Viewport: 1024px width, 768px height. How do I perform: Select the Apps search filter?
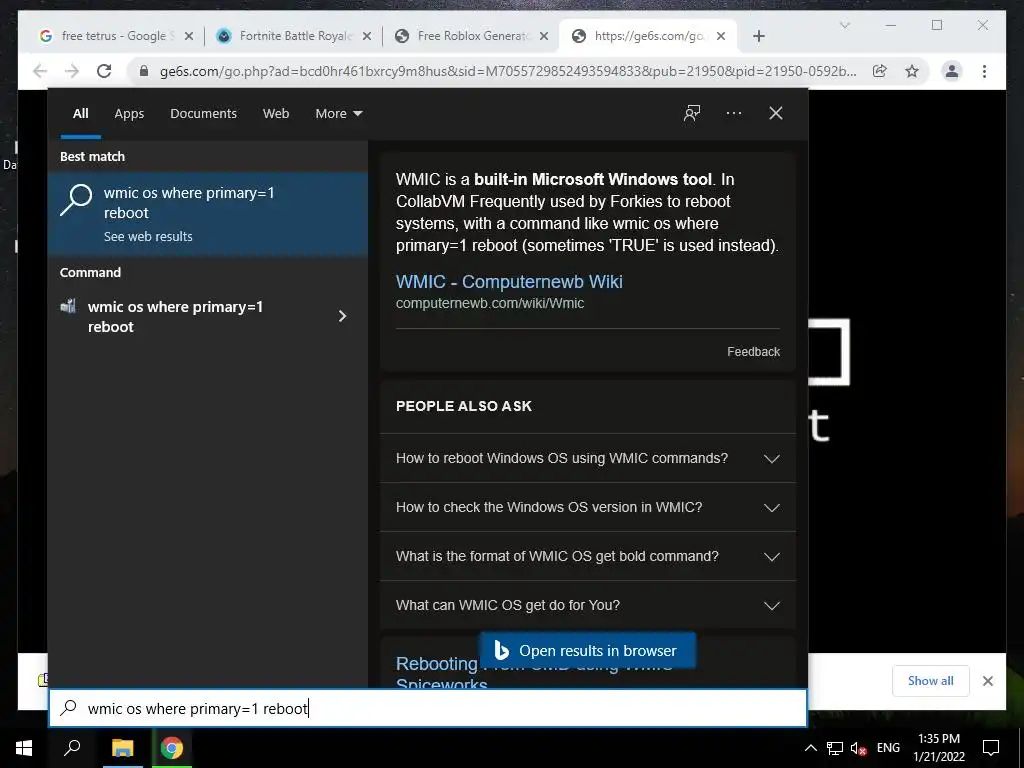(x=129, y=114)
